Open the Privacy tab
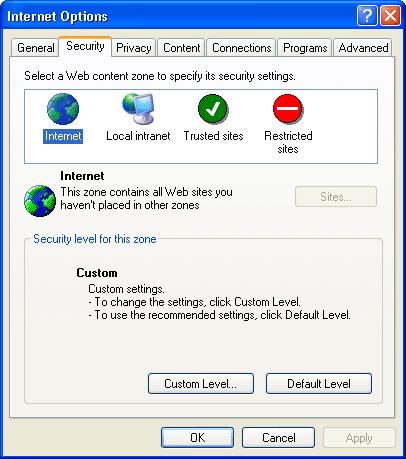 [134, 48]
